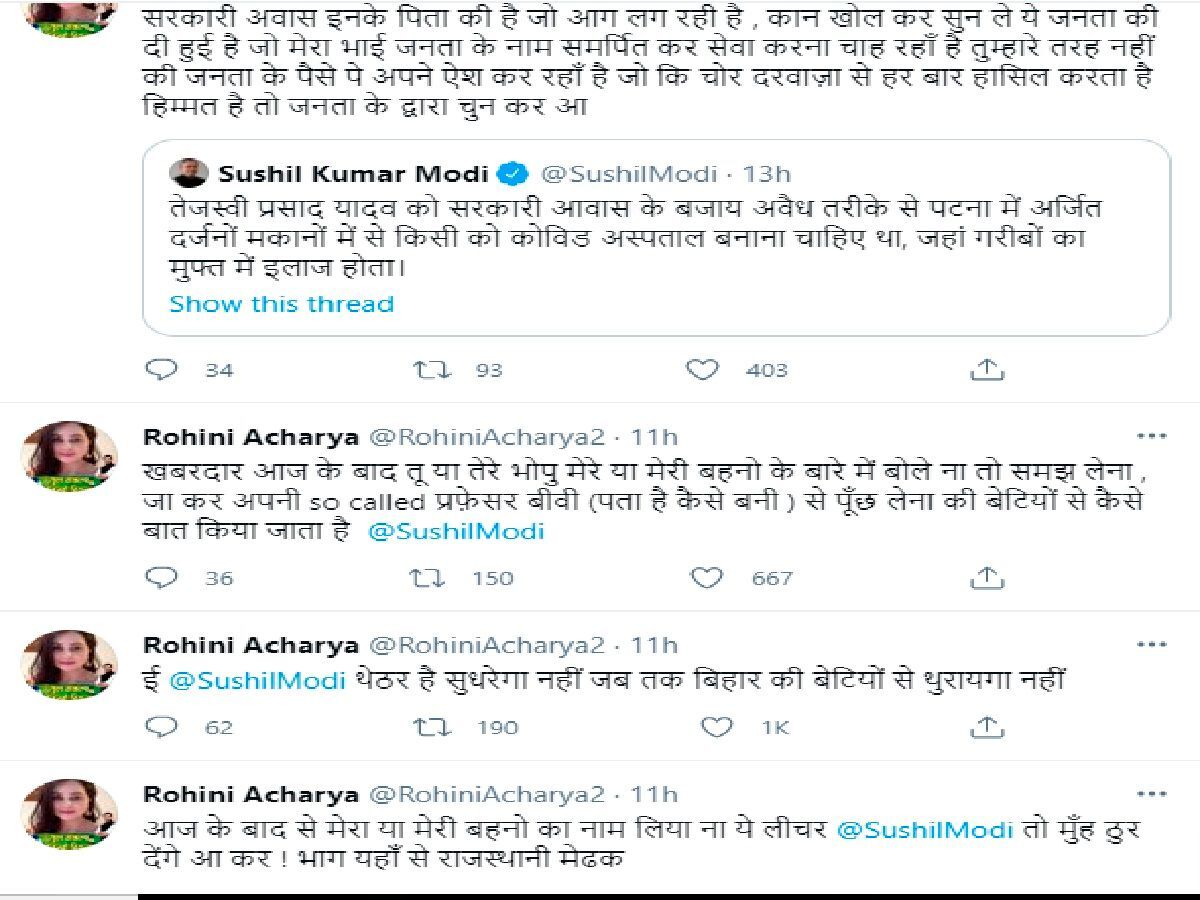
Task: Like the tweet with 667 likes
Action: 705,577
